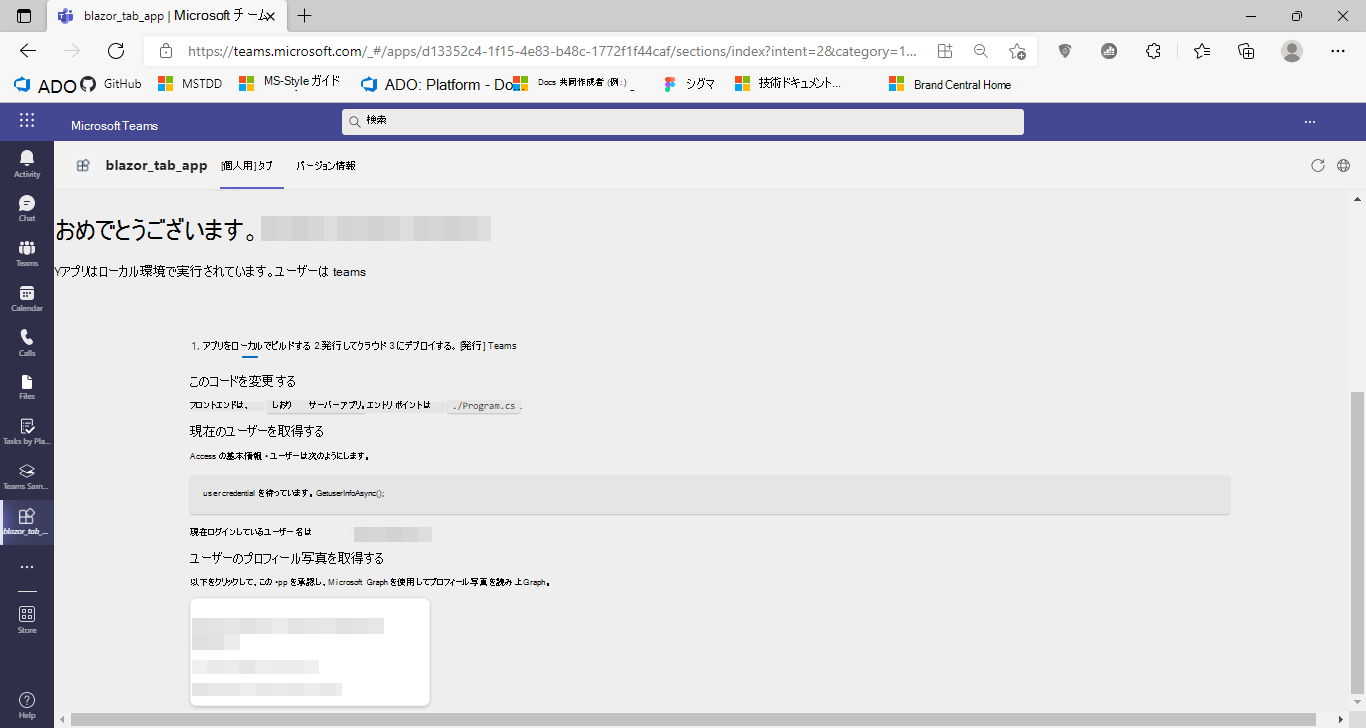Open the シグマ Figma bookmark
The image size is (1366, 728).
click(x=689, y=85)
